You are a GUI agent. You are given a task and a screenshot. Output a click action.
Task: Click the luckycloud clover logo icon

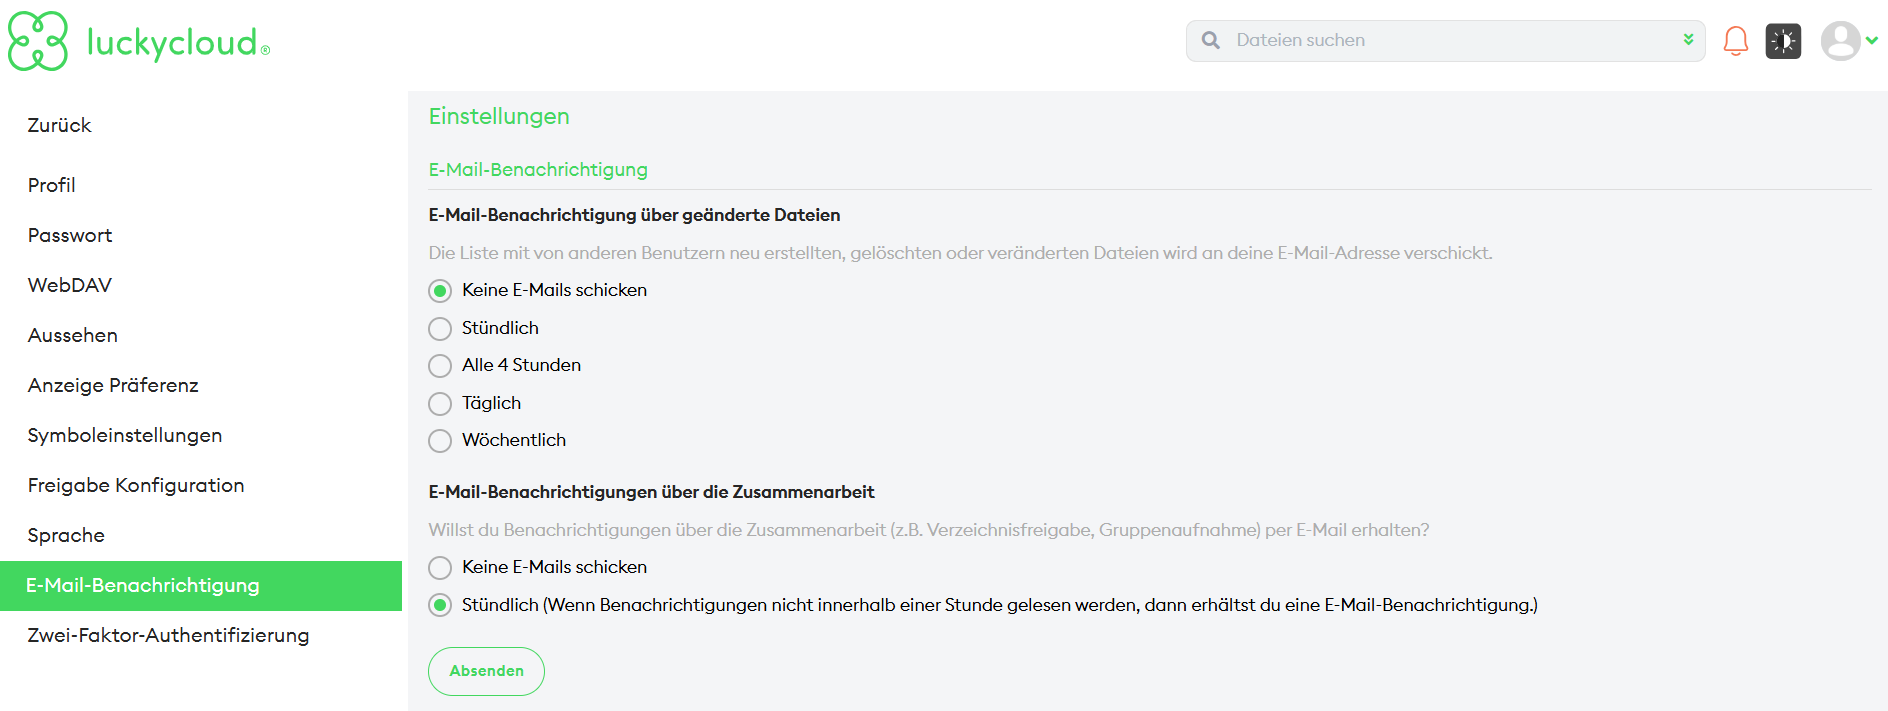click(x=38, y=41)
